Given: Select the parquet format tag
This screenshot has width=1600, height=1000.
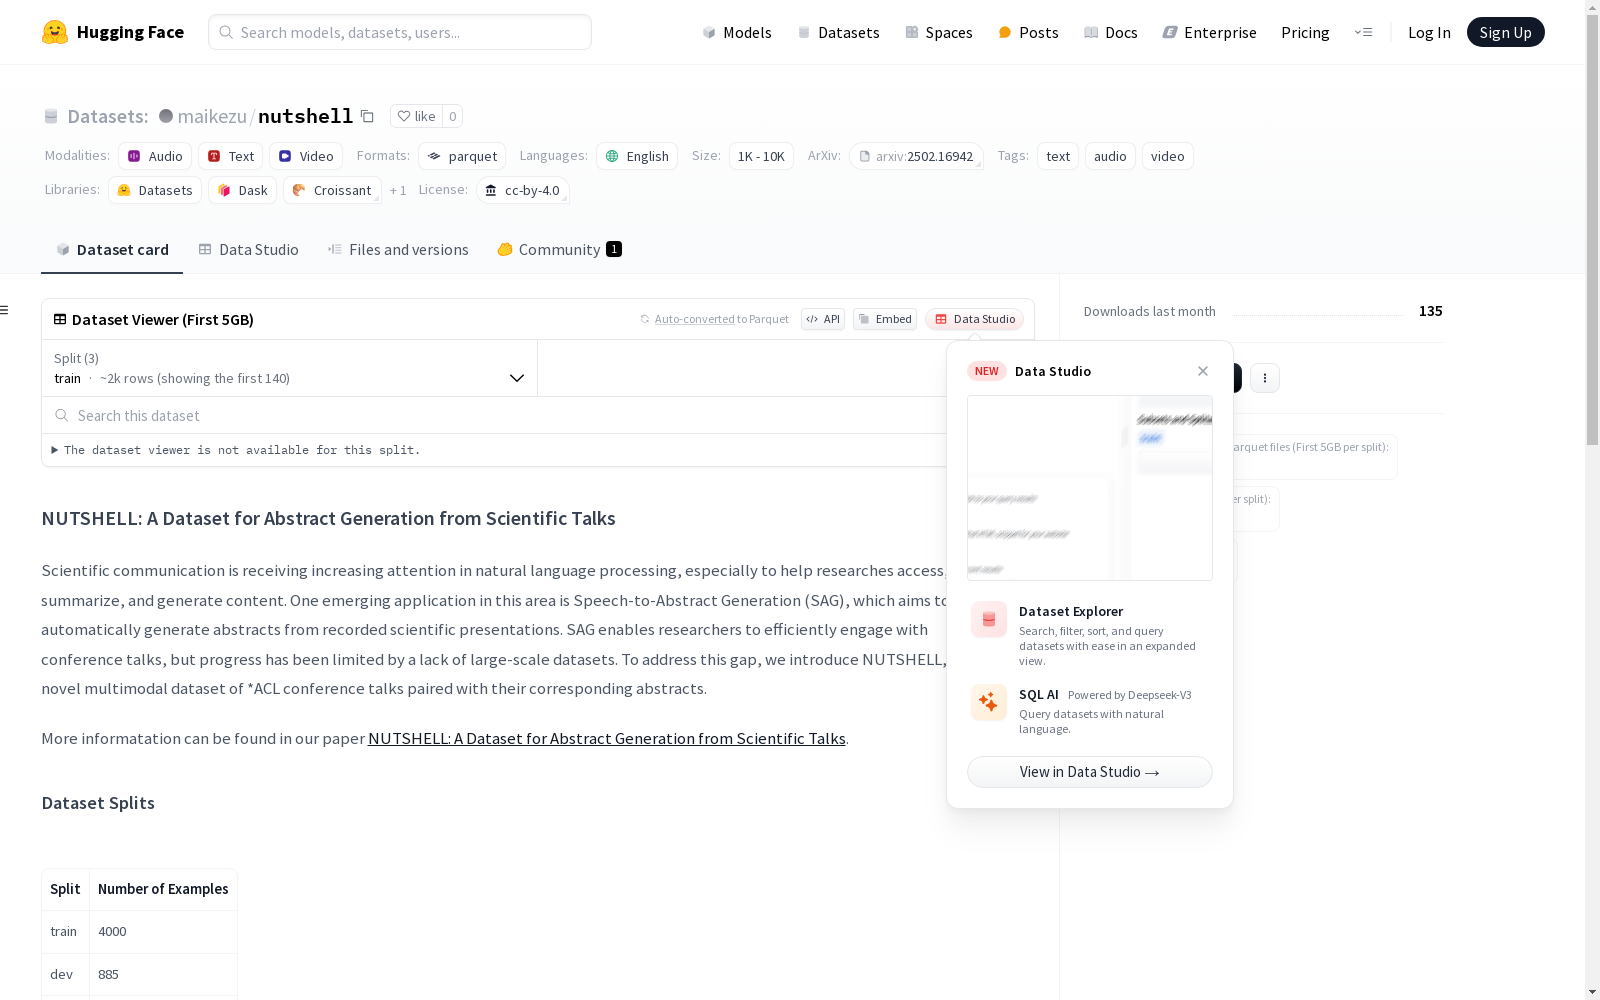Looking at the screenshot, I should pos(462,156).
